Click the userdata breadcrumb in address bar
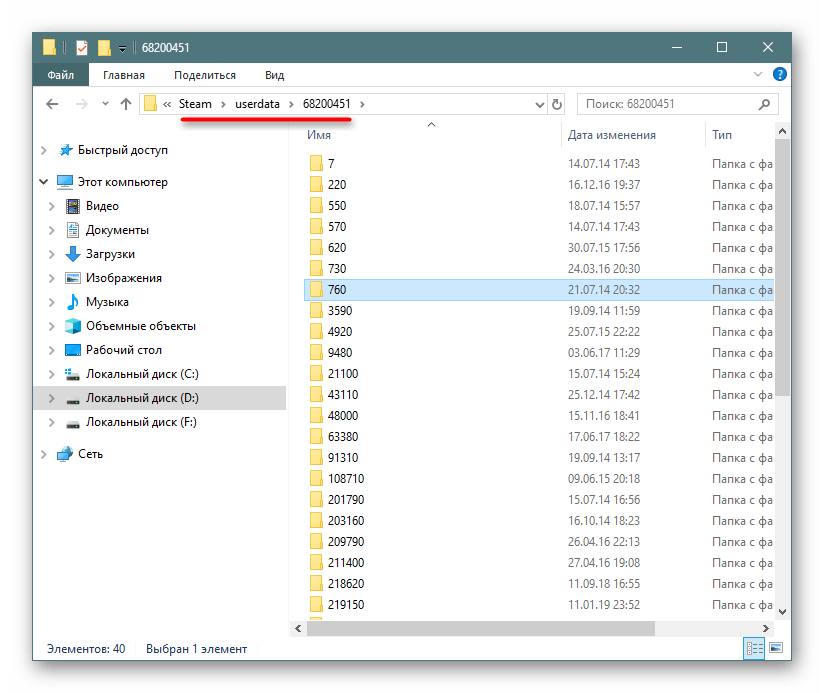This screenshot has width=824, height=693. (258, 104)
